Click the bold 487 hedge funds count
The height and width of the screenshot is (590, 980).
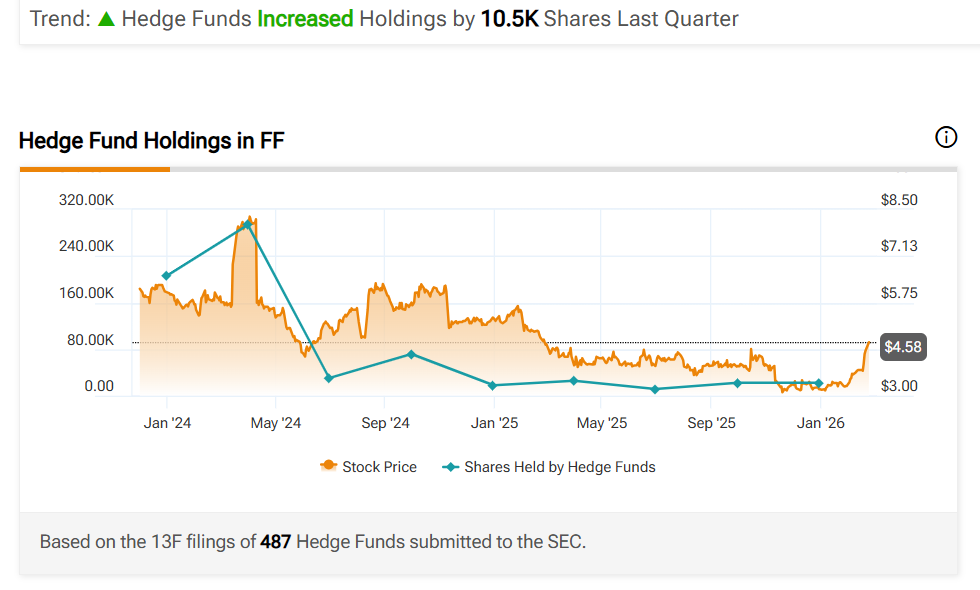276,542
